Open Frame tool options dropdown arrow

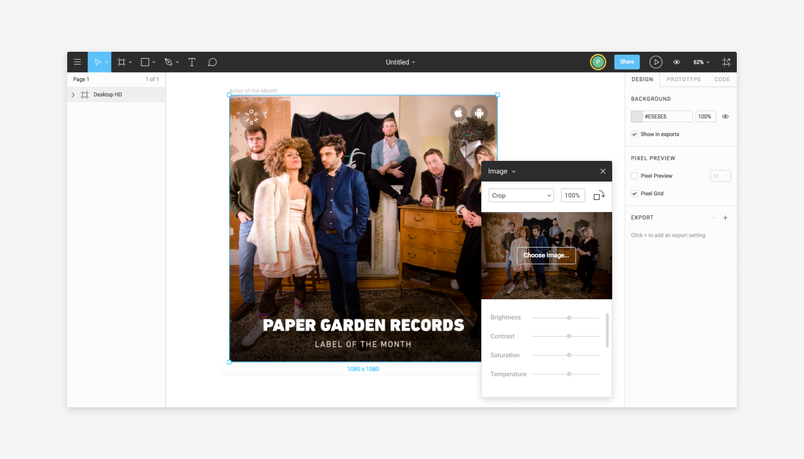point(130,63)
